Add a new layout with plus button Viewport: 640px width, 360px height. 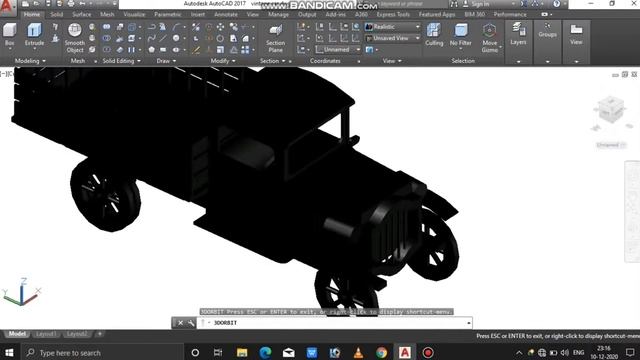[x=100, y=334]
